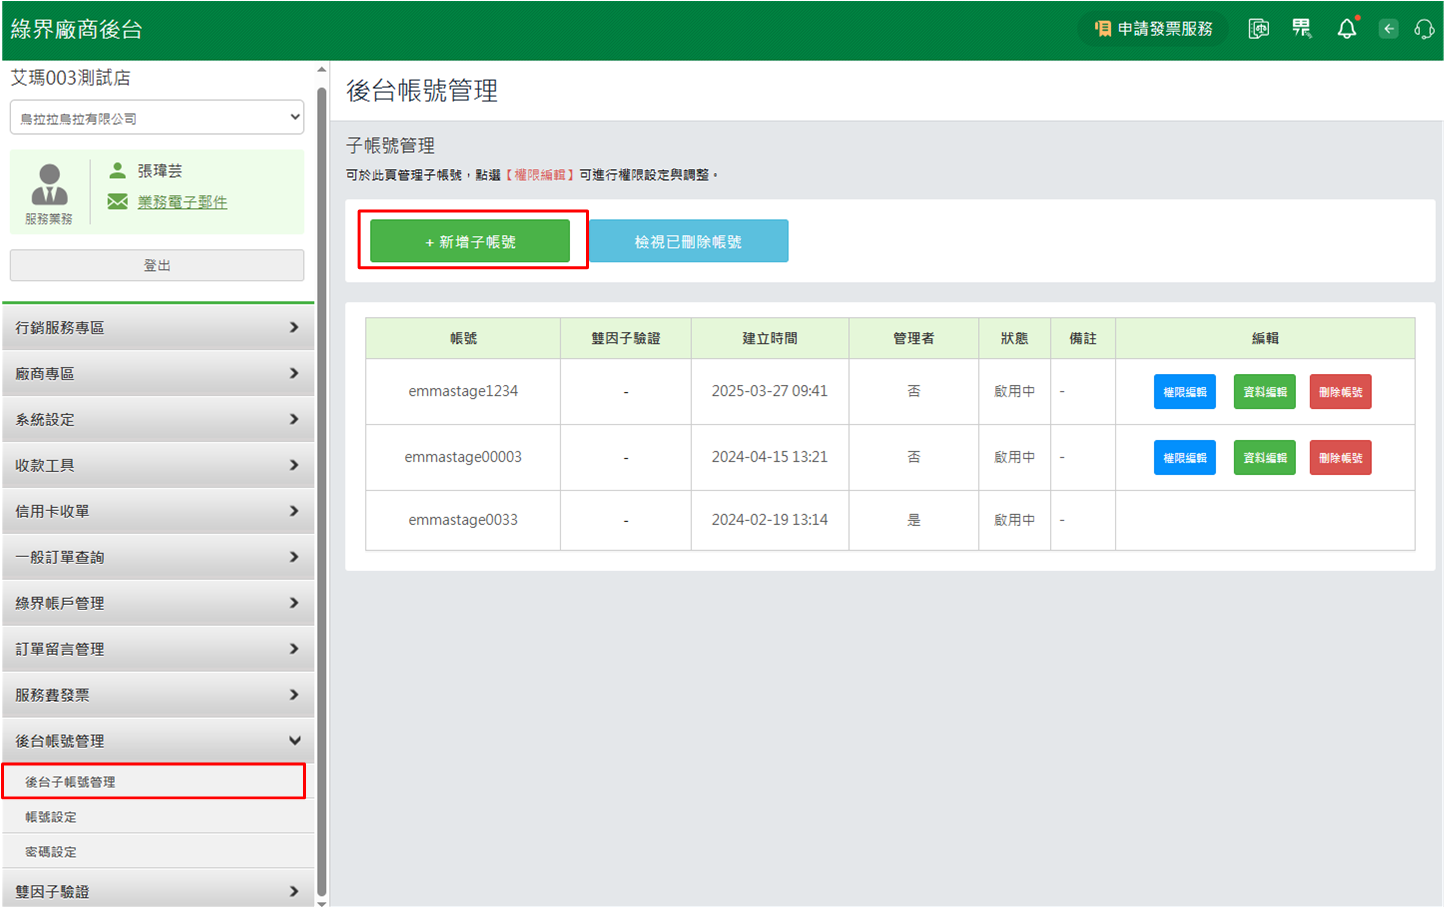The image size is (1445, 908).
Task: Click the 界 icon in the top bar
Action: click(x=1301, y=29)
